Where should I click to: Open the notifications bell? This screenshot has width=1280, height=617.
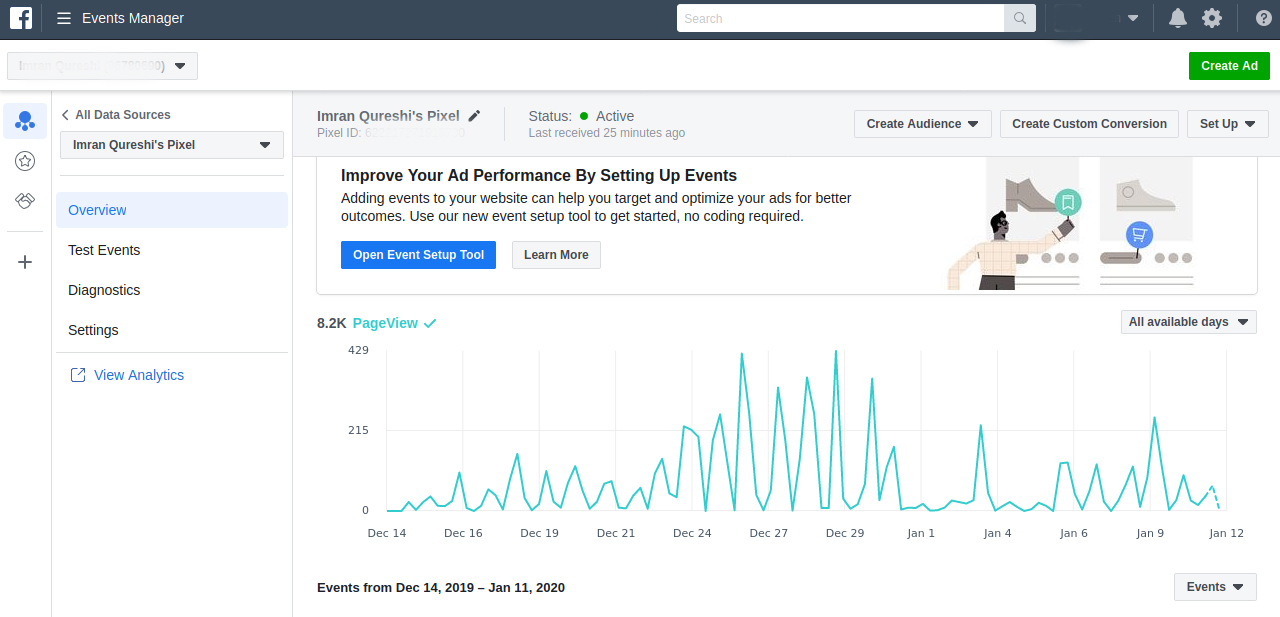click(x=1178, y=18)
